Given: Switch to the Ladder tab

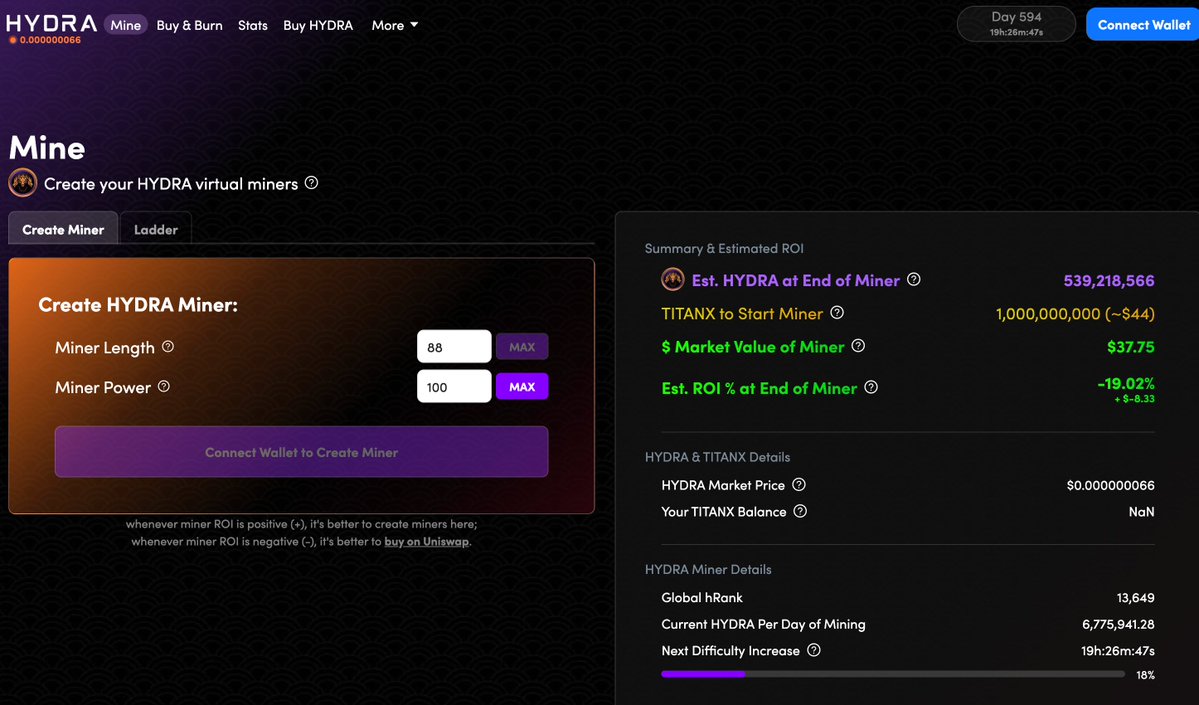Looking at the screenshot, I should (x=156, y=229).
